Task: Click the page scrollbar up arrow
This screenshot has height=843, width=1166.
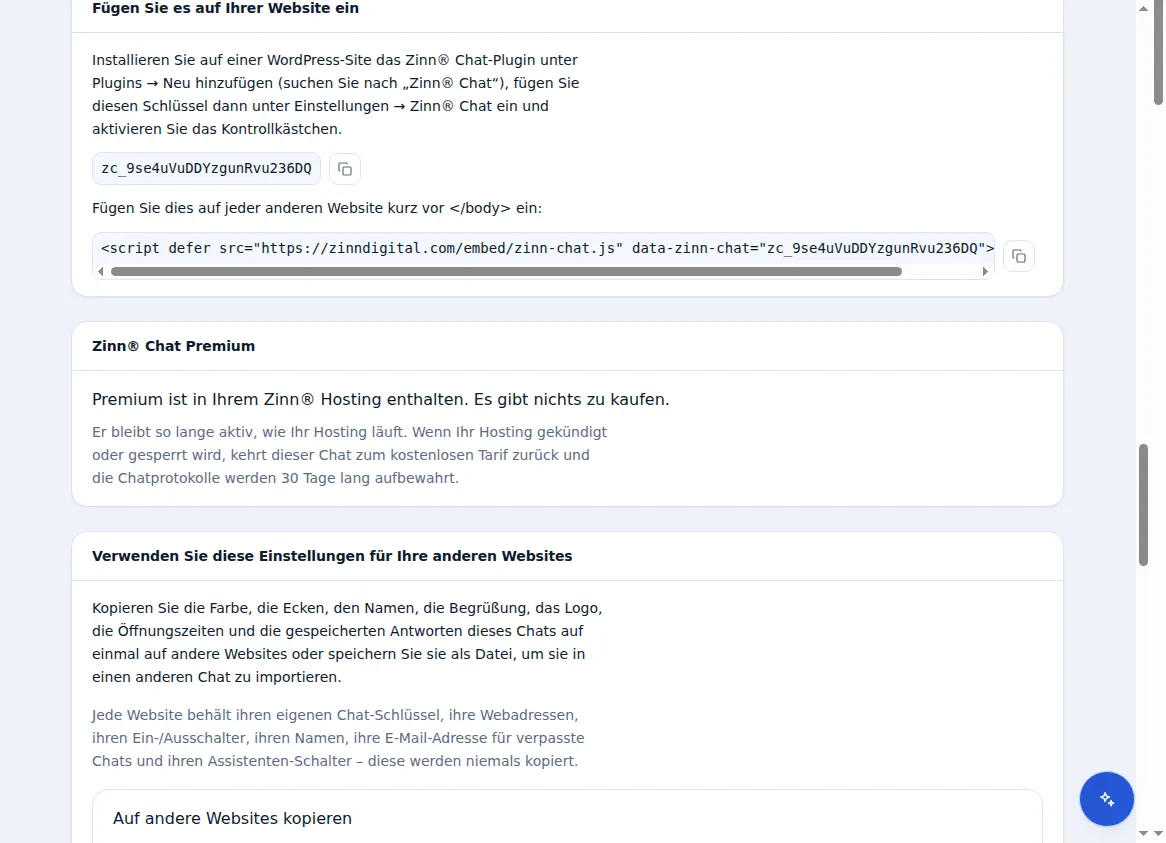Action: (1143, 8)
